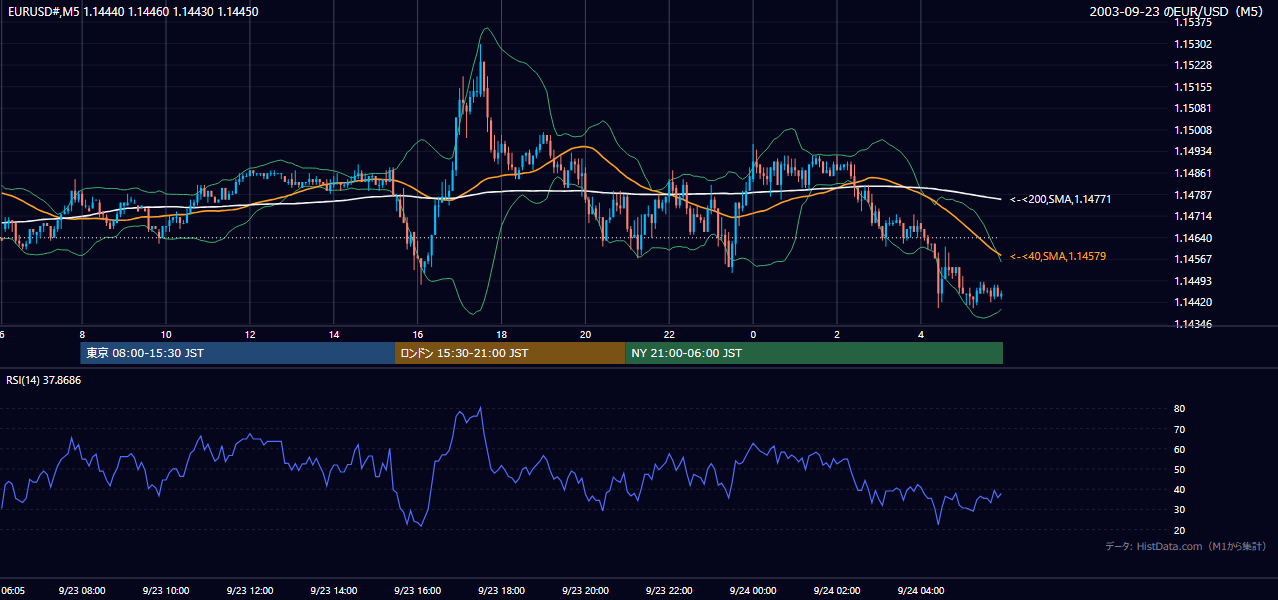Click hour marker 12 under the price chart
Screen dimensions: 1278x600
click(250, 334)
